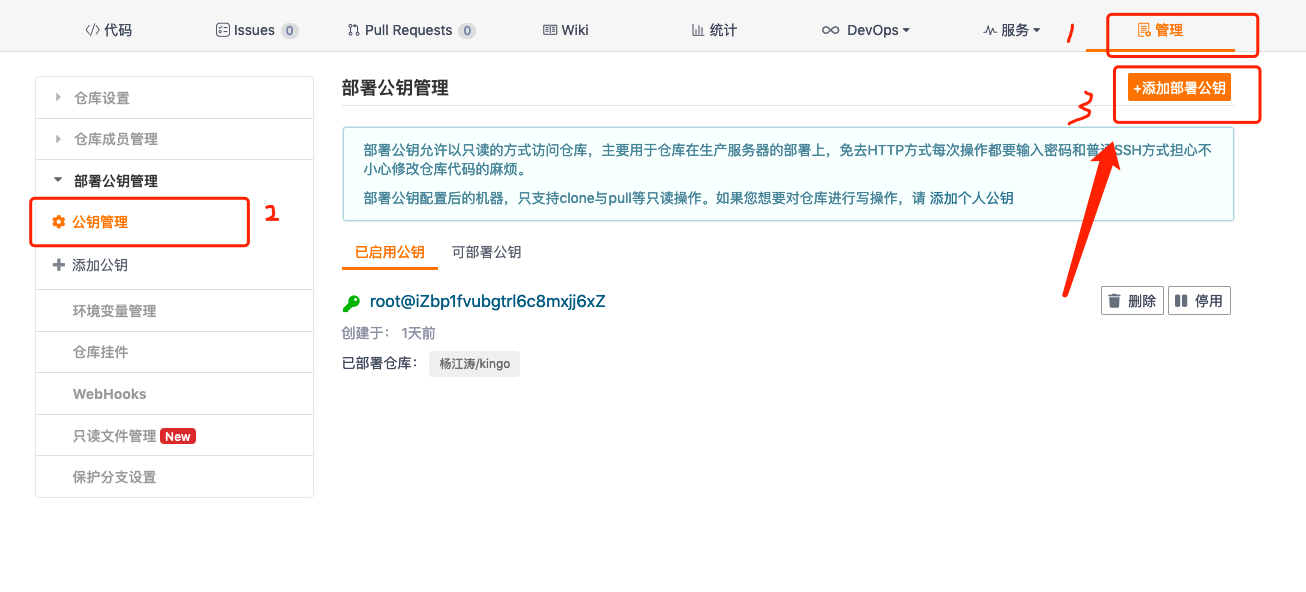1306x592 pixels.
Task: Click the 创建于: 1天前 text
Action: coord(389,333)
